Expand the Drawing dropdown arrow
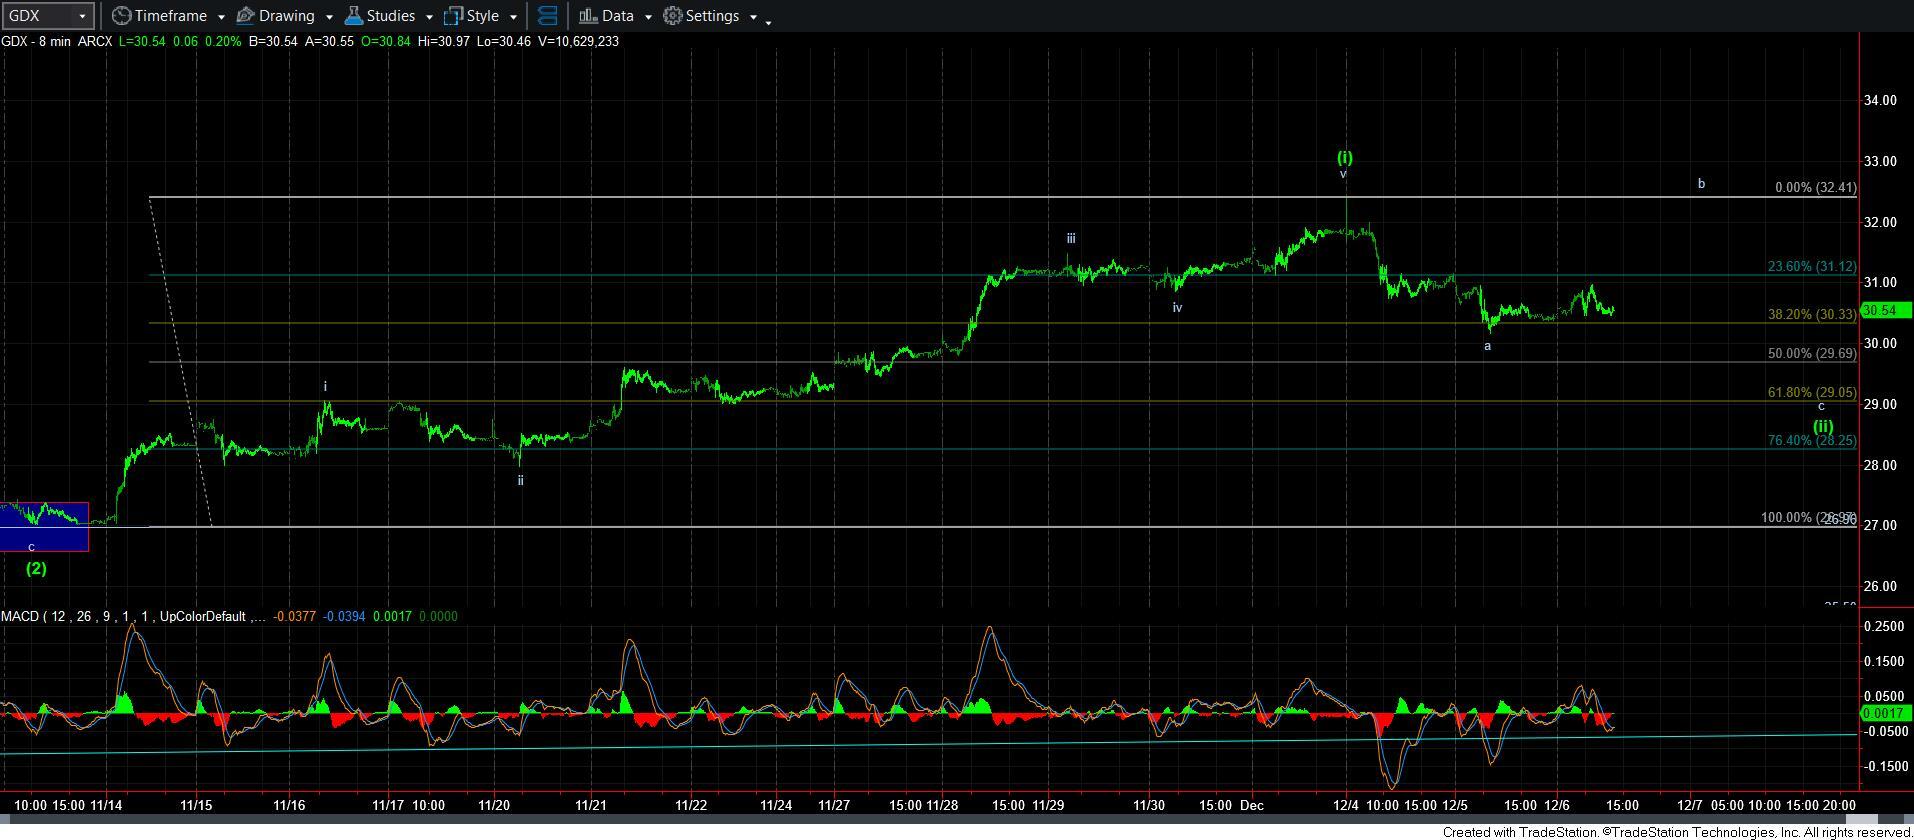The width and height of the screenshot is (1914, 840). click(328, 17)
